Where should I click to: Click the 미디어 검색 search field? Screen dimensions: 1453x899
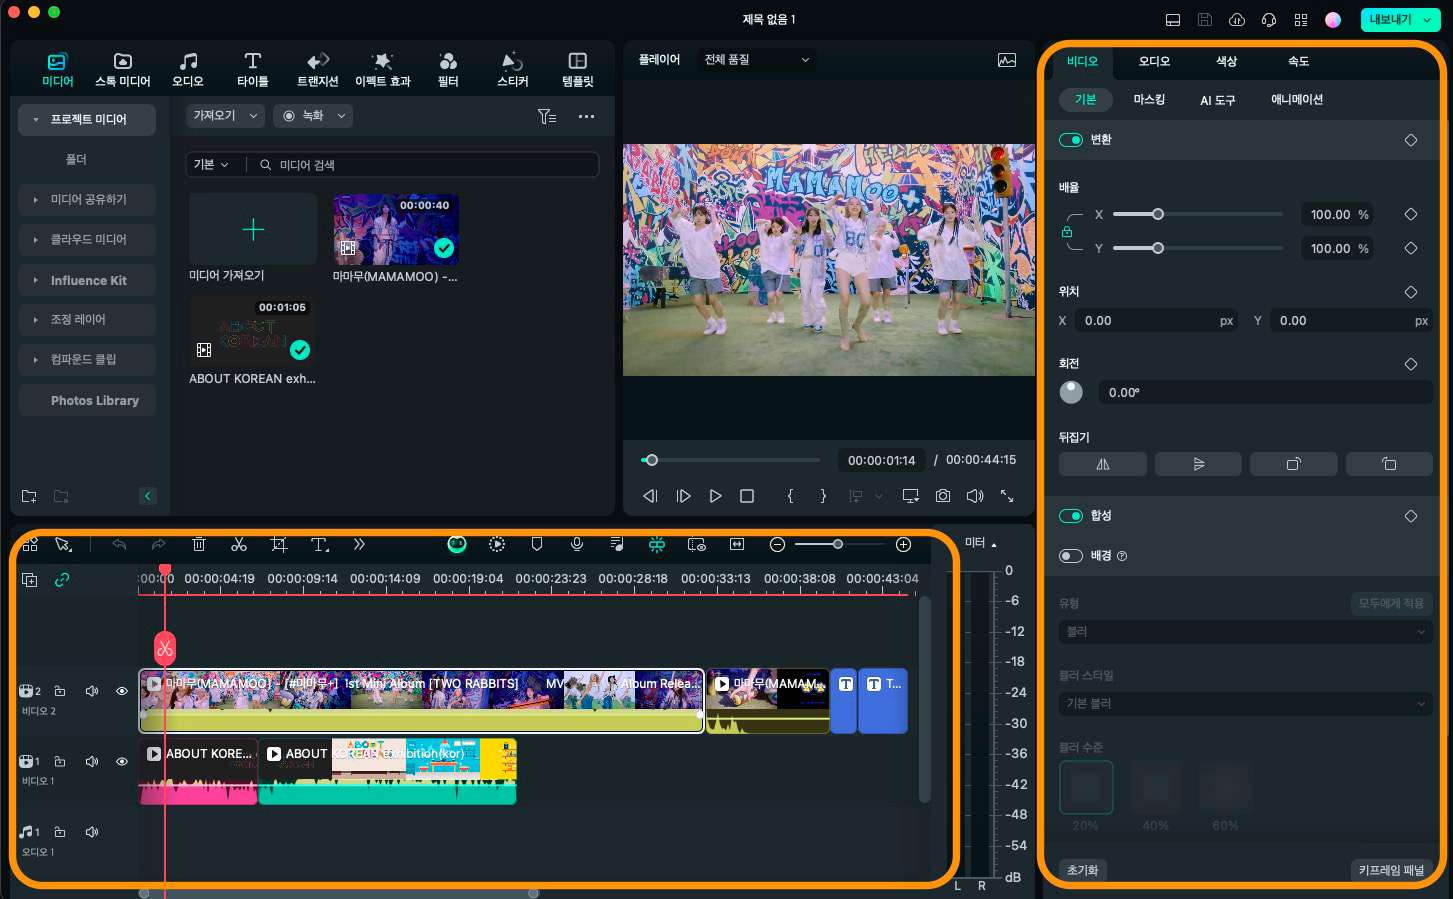point(424,164)
